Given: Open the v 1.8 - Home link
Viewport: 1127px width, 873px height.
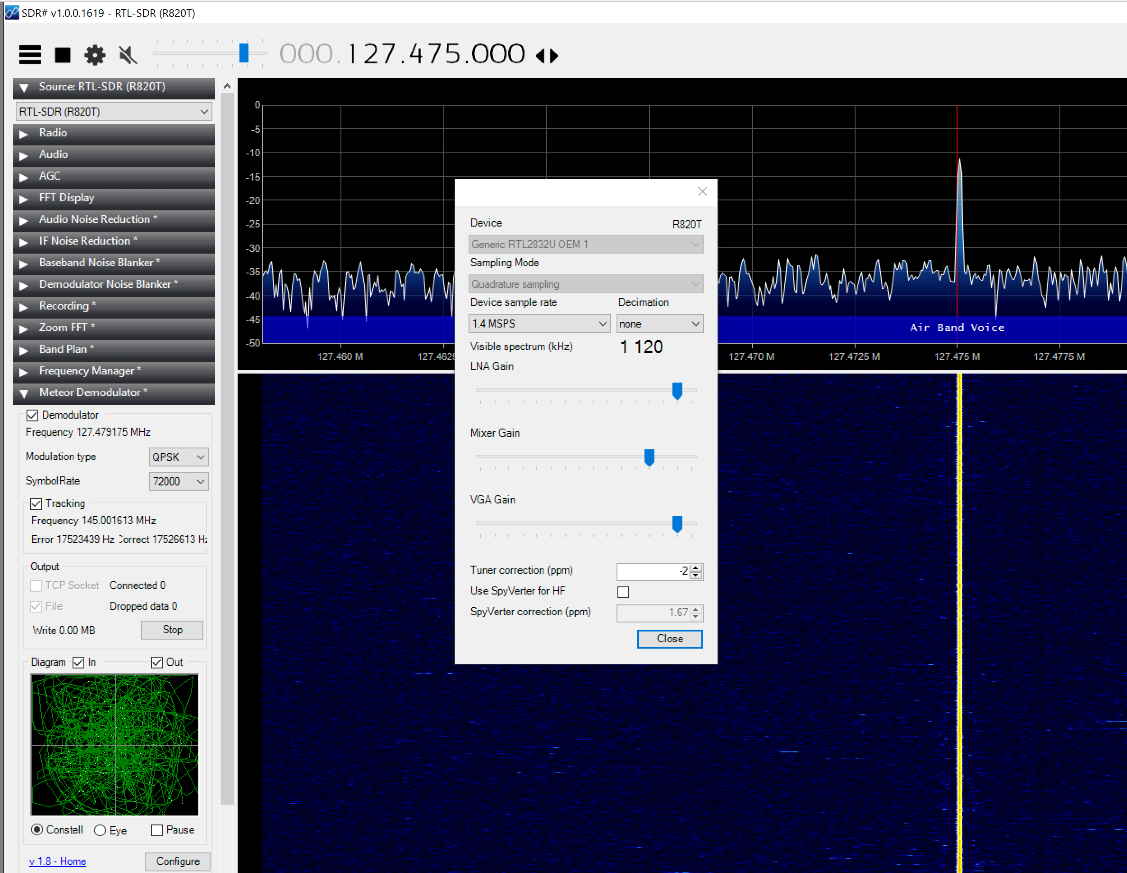Looking at the screenshot, I should pos(58,861).
